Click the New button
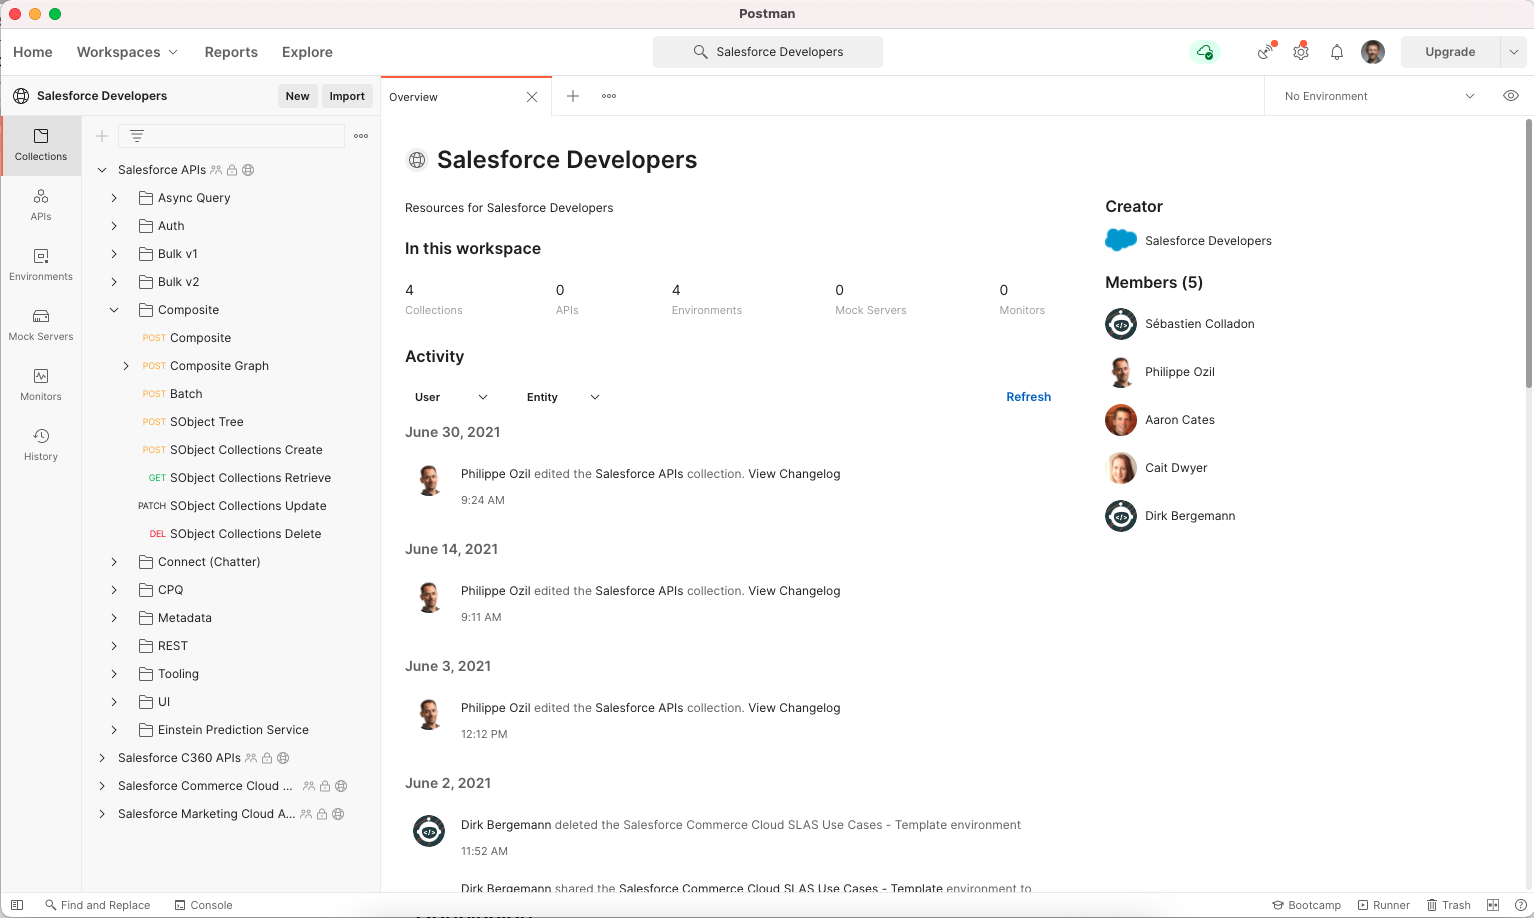 click(x=297, y=96)
